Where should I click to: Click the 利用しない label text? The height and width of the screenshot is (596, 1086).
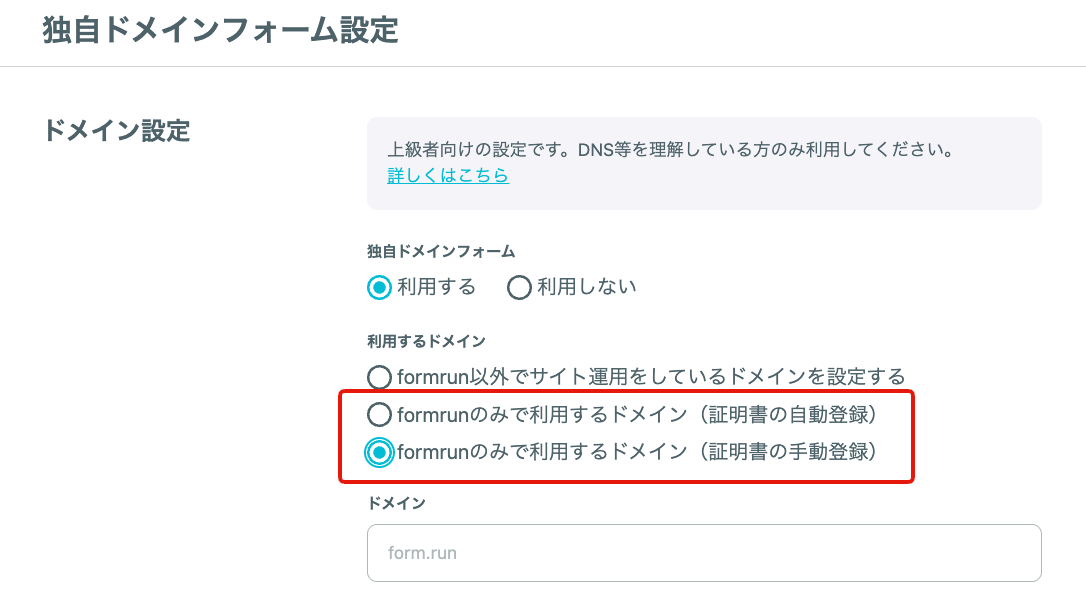(x=587, y=287)
